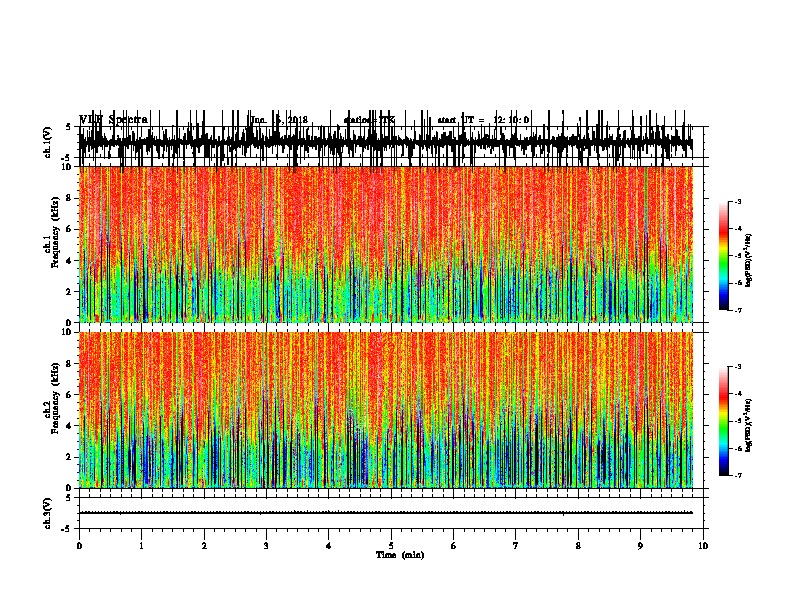The width and height of the screenshot is (792, 612).
Task: Click the ch.1 voltage waveform trace
Action: (386, 143)
